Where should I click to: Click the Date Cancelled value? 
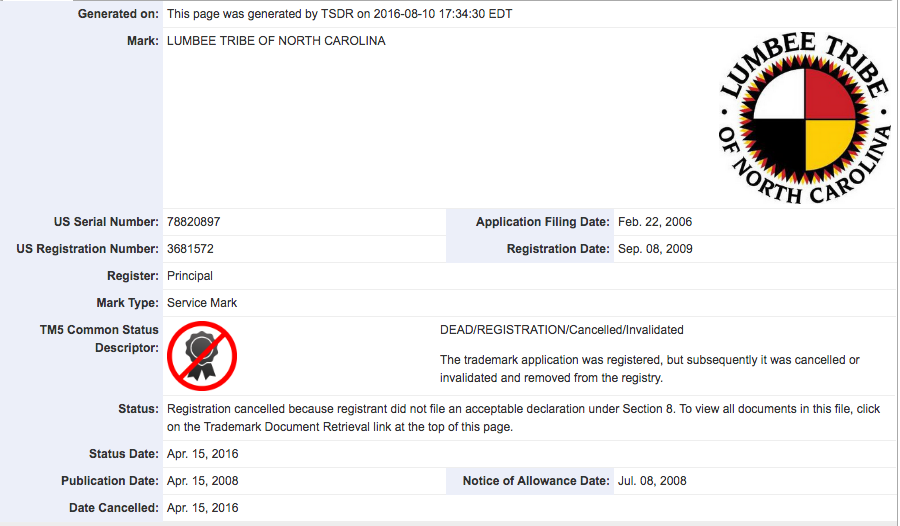pos(203,508)
